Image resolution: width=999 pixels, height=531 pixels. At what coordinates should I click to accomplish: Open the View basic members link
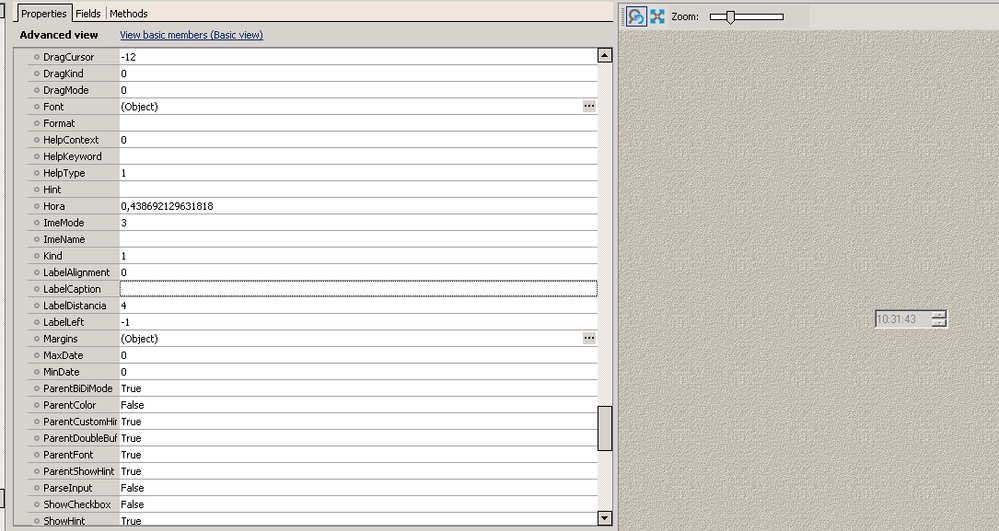(x=192, y=35)
